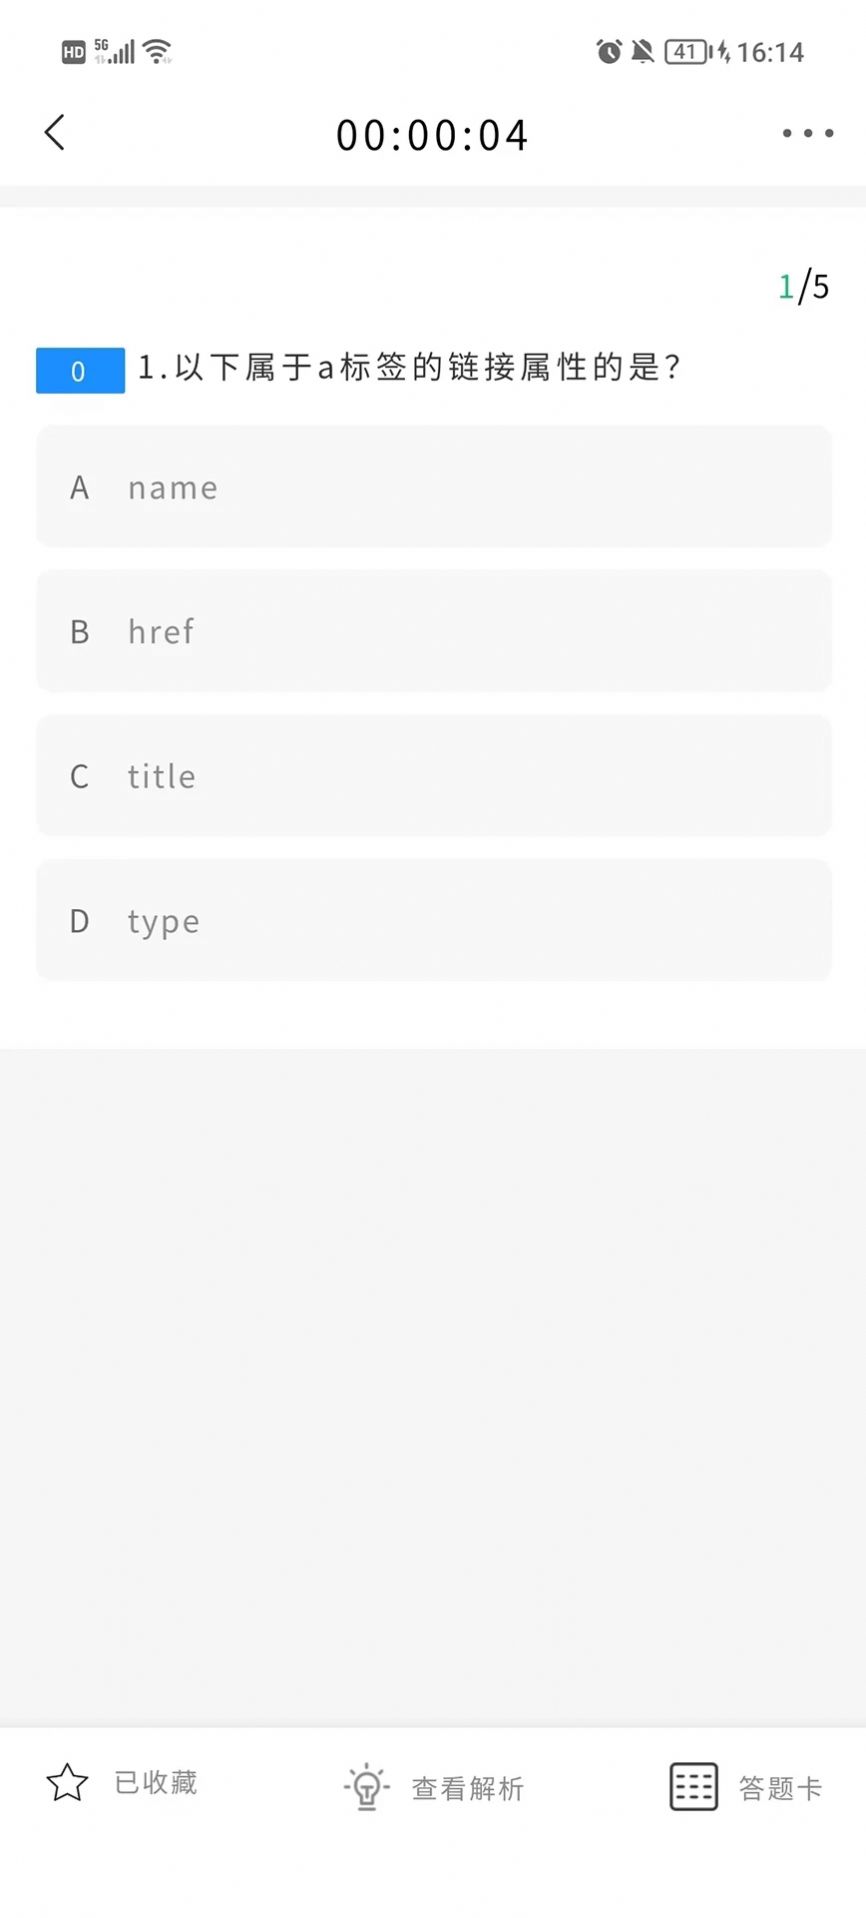Screen dimensions: 866x1918
Task: Tap the 1/5 question progress counter
Action: tap(804, 287)
